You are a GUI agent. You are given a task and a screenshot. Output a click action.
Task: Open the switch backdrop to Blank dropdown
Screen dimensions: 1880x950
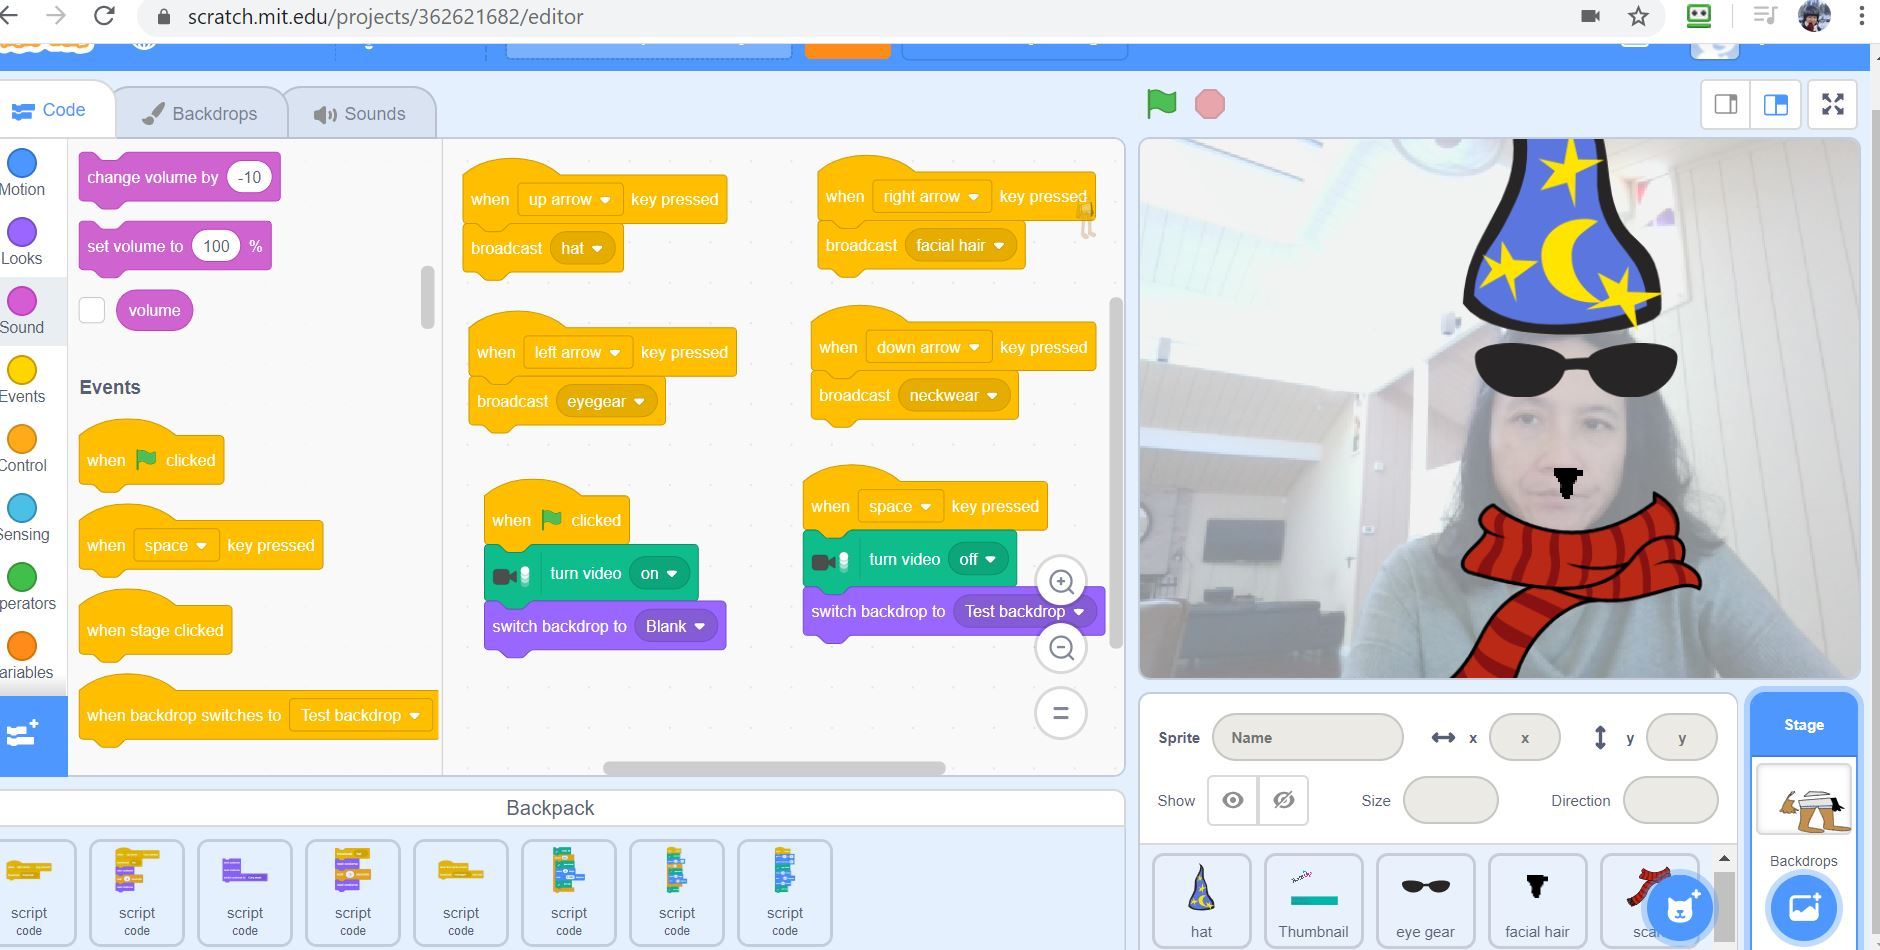click(675, 626)
